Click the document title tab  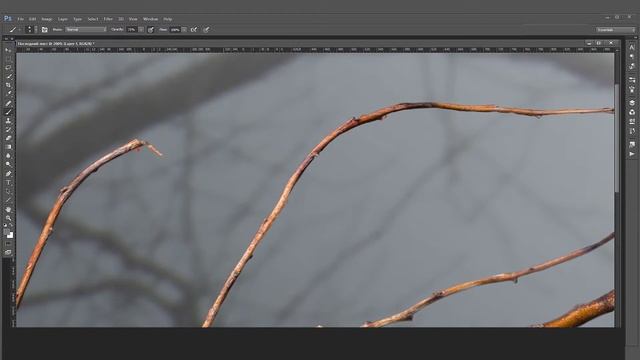coord(56,43)
